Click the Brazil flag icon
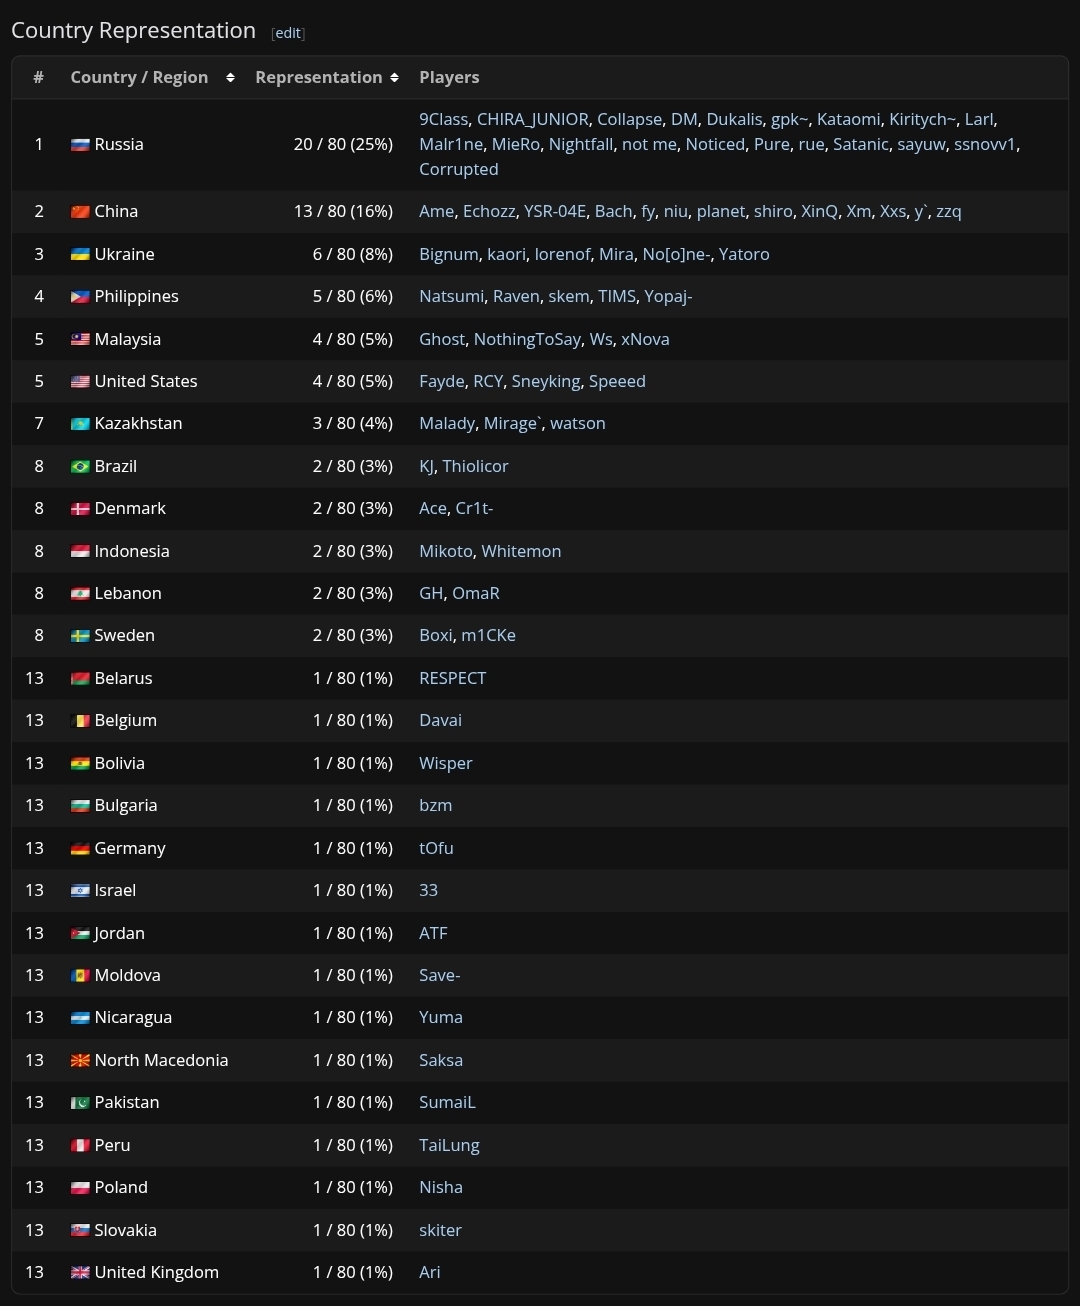The image size is (1080, 1306). pos(80,467)
